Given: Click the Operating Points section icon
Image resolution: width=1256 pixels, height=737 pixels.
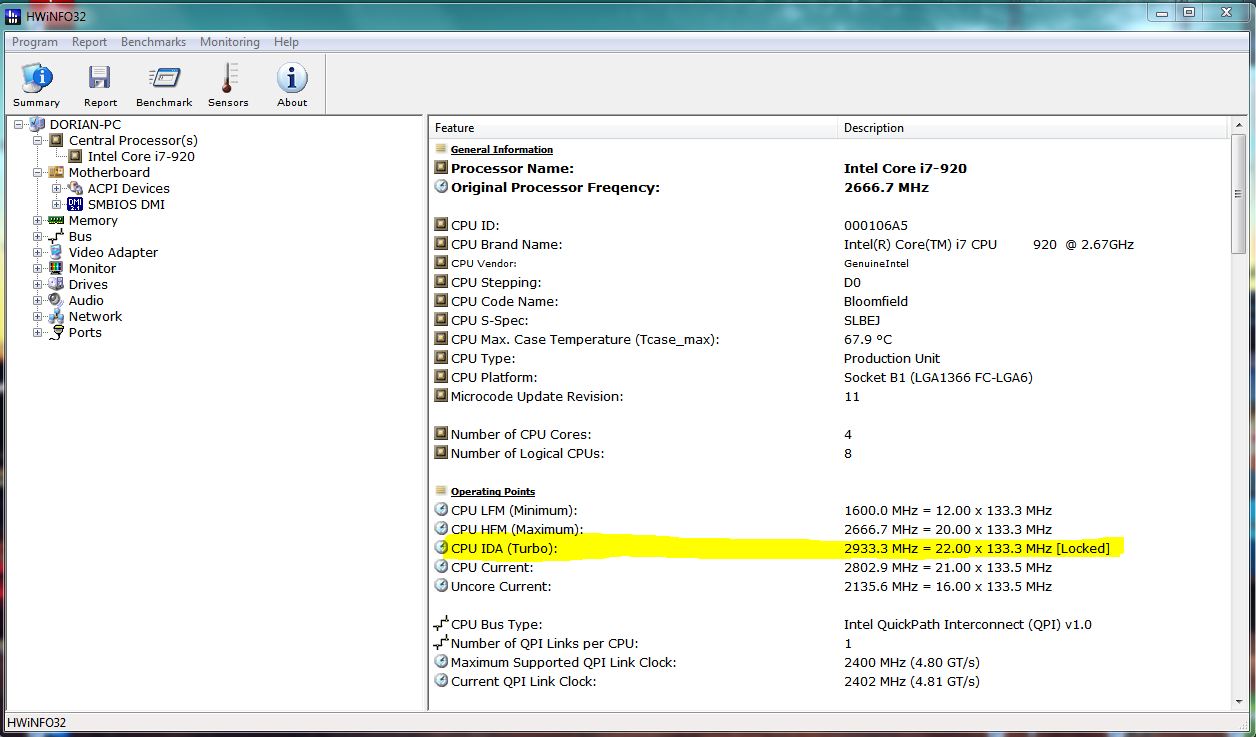Looking at the screenshot, I should point(441,491).
